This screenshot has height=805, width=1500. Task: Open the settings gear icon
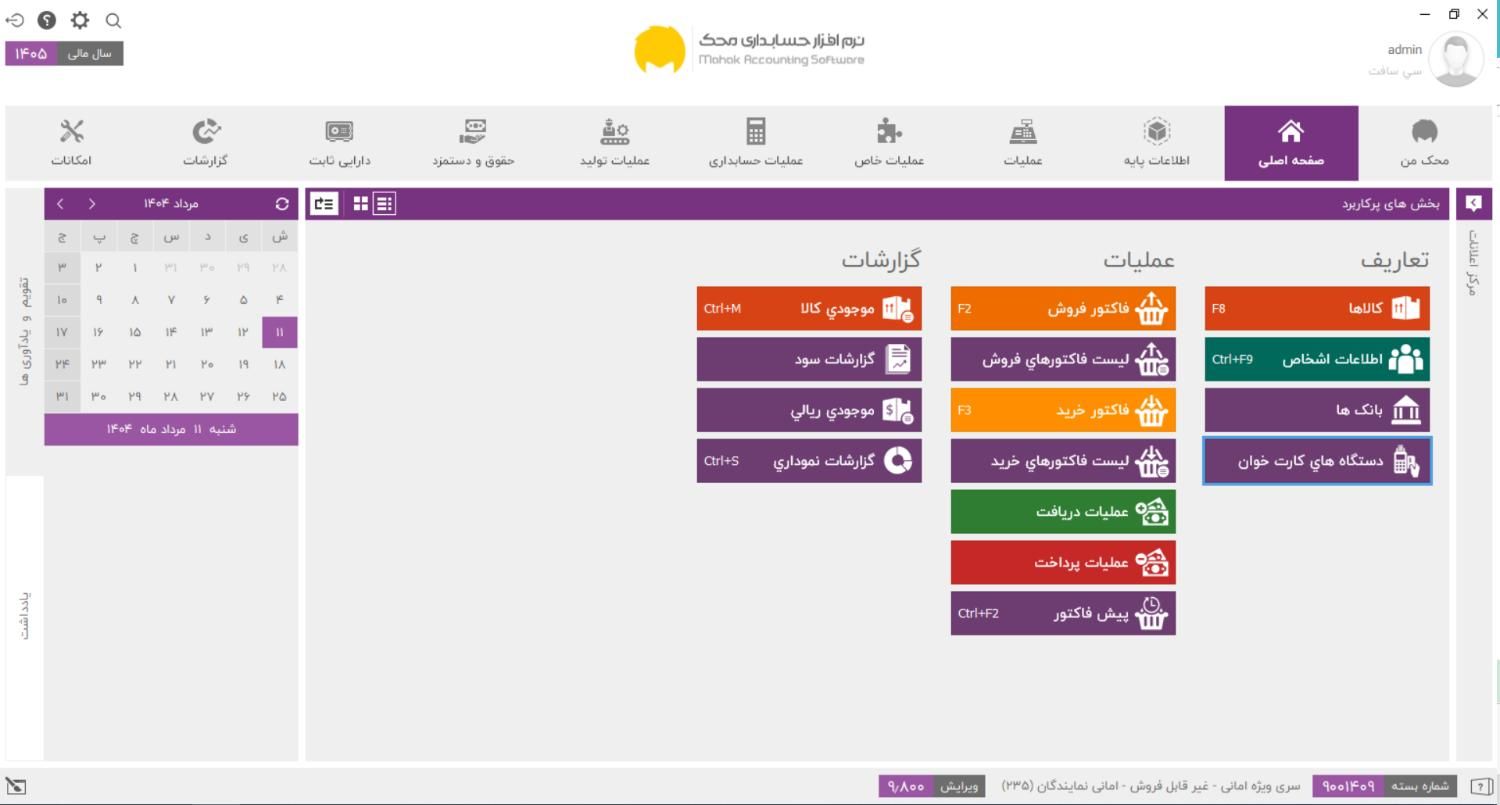click(80, 20)
